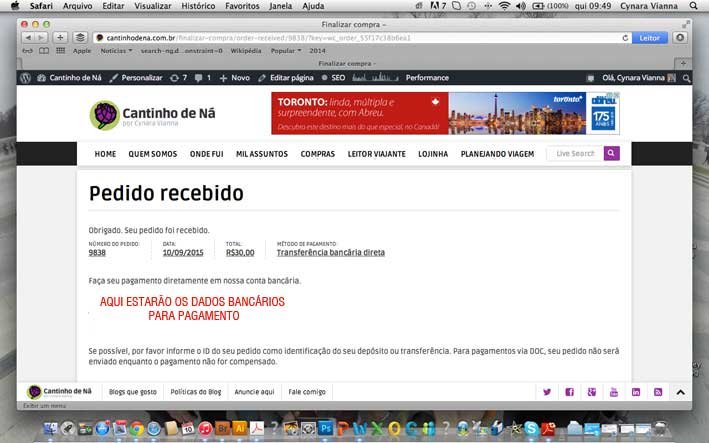
Task: Click Transferência bancária direta payment method
Action: [x=331, y=252]
